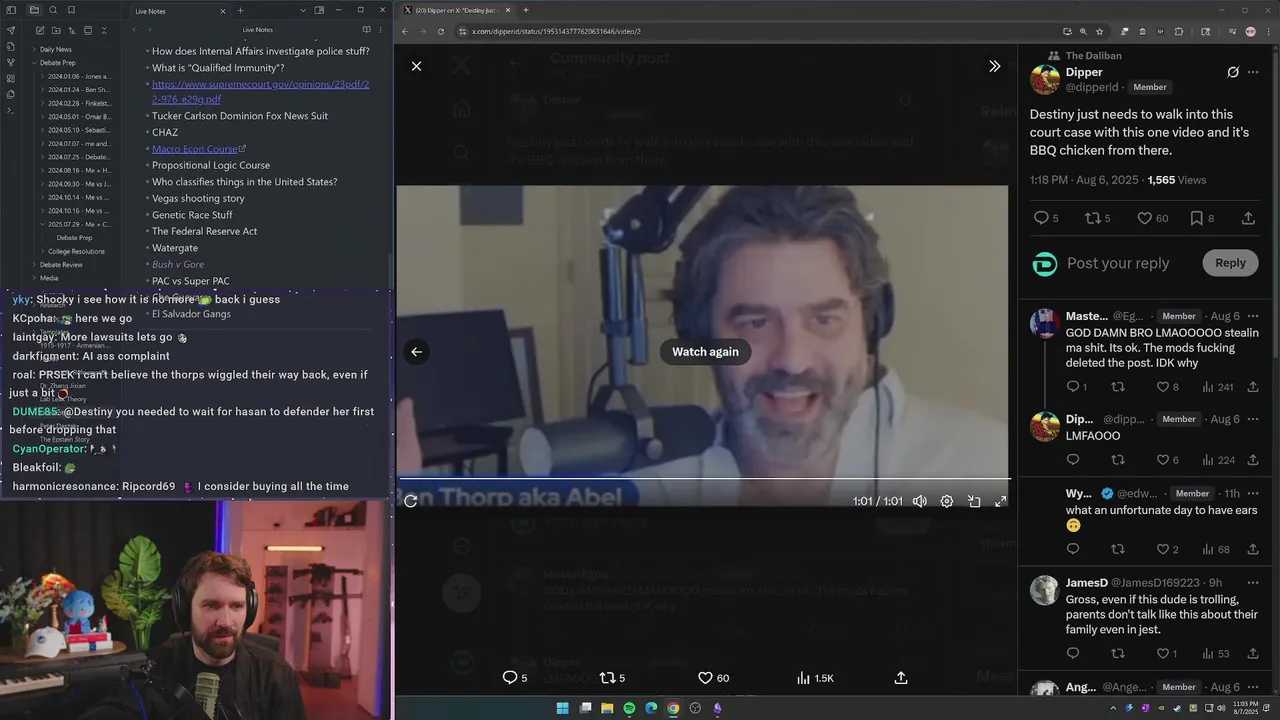Enable picture-in-picture for the video
Screen dimensions: 1280x720
[974, 501]
